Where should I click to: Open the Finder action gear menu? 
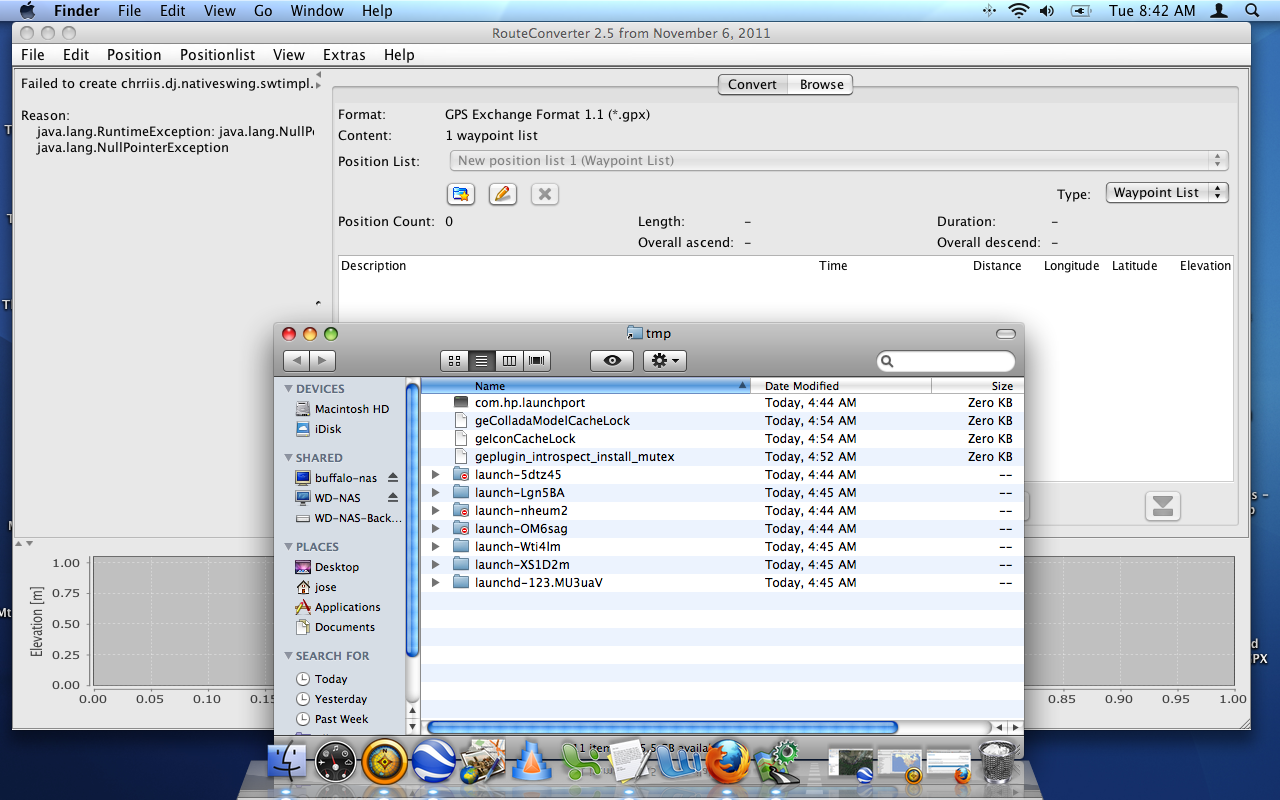[x=665, y=361]
